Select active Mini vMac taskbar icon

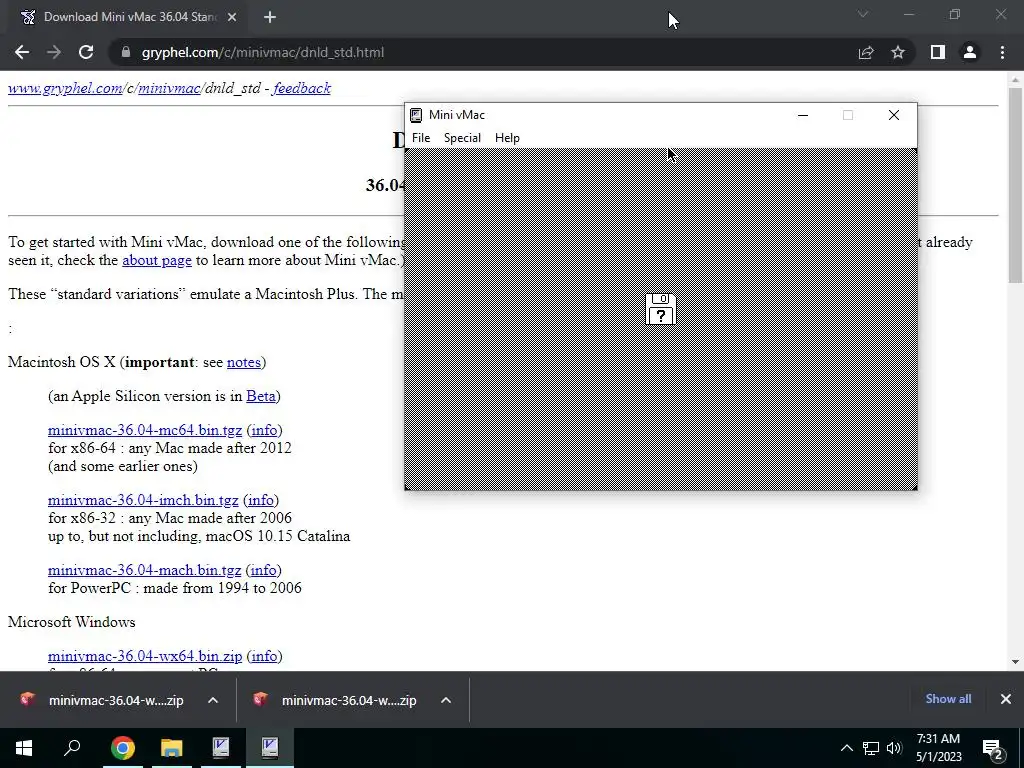point(269,748)
